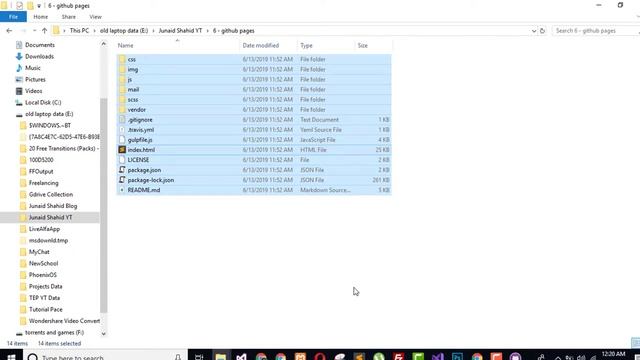Sort by Size column header
Screen dimensions: 640x360
tap(362, 45)
